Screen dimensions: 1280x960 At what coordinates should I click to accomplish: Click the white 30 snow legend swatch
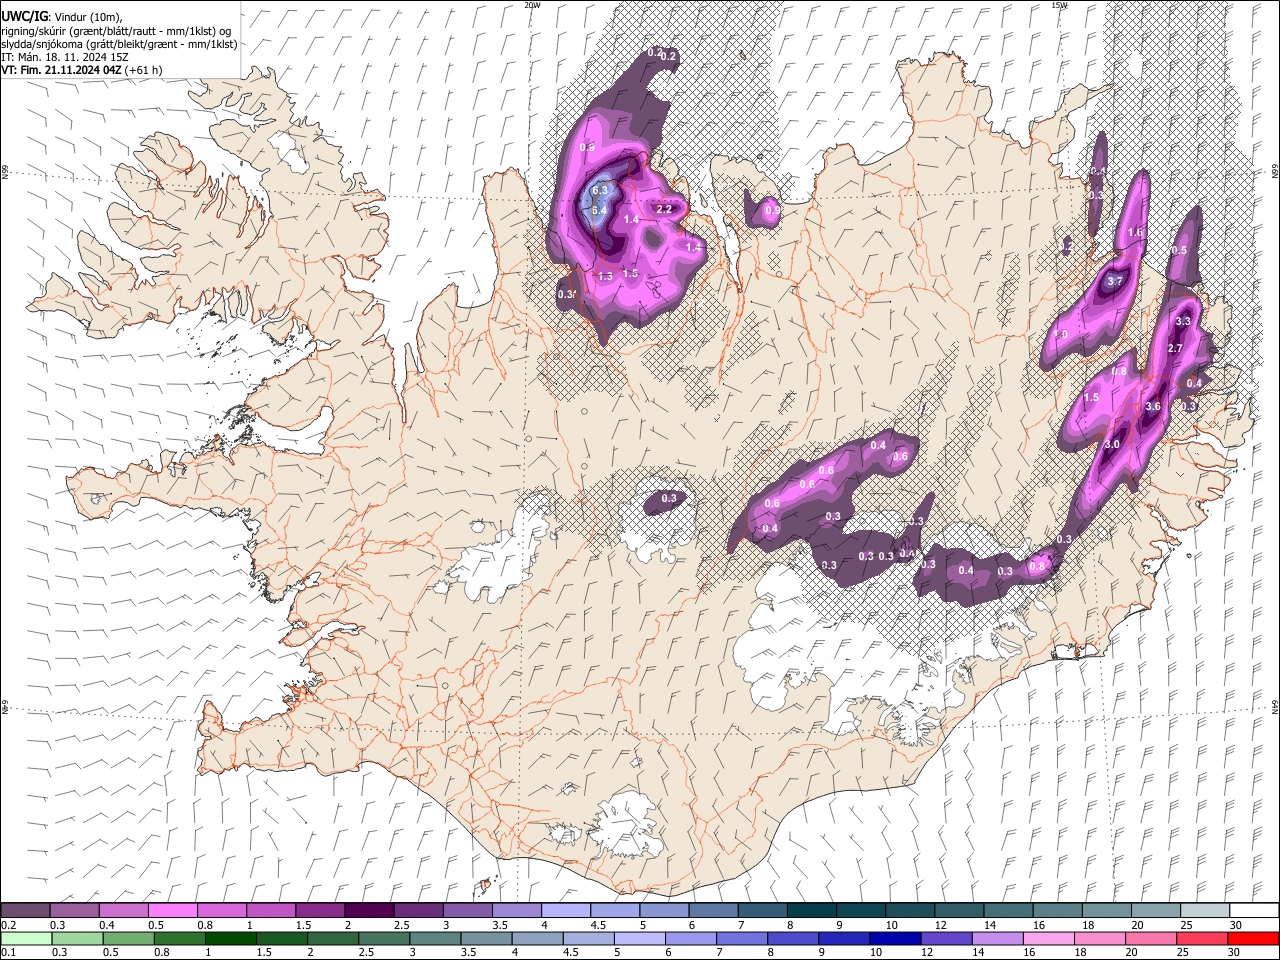pos(1254,910)
